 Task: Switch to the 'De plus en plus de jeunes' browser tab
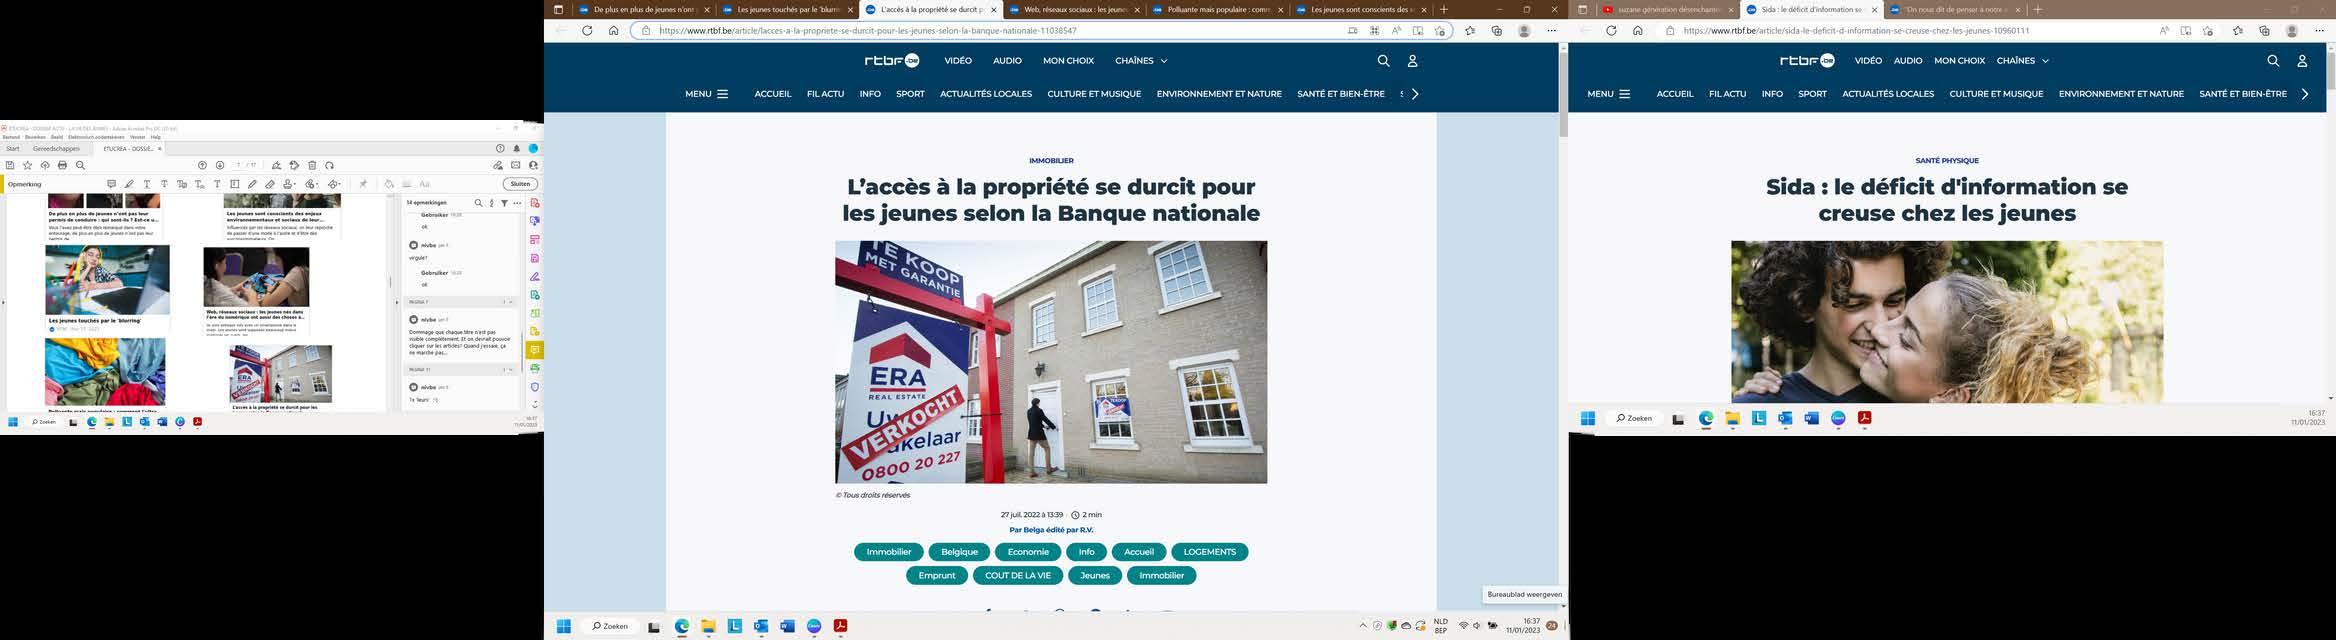point(643,10)
